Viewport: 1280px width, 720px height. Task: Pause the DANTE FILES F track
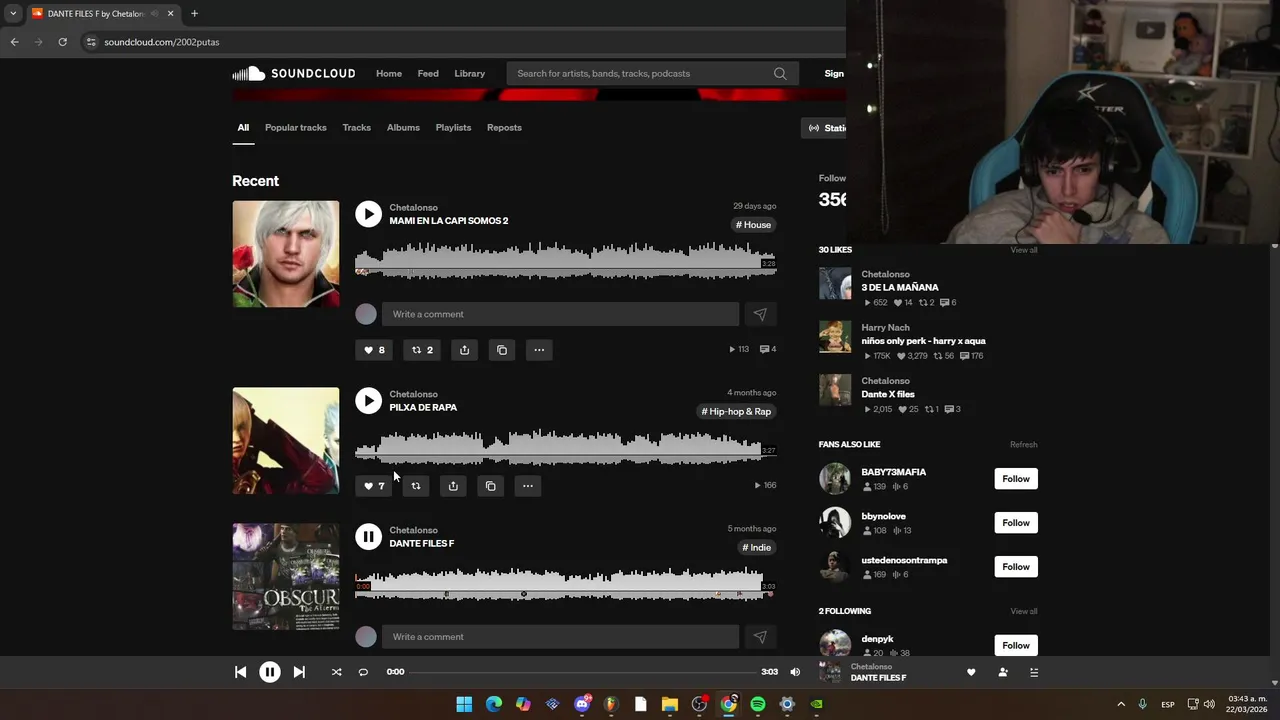(368, 537)
